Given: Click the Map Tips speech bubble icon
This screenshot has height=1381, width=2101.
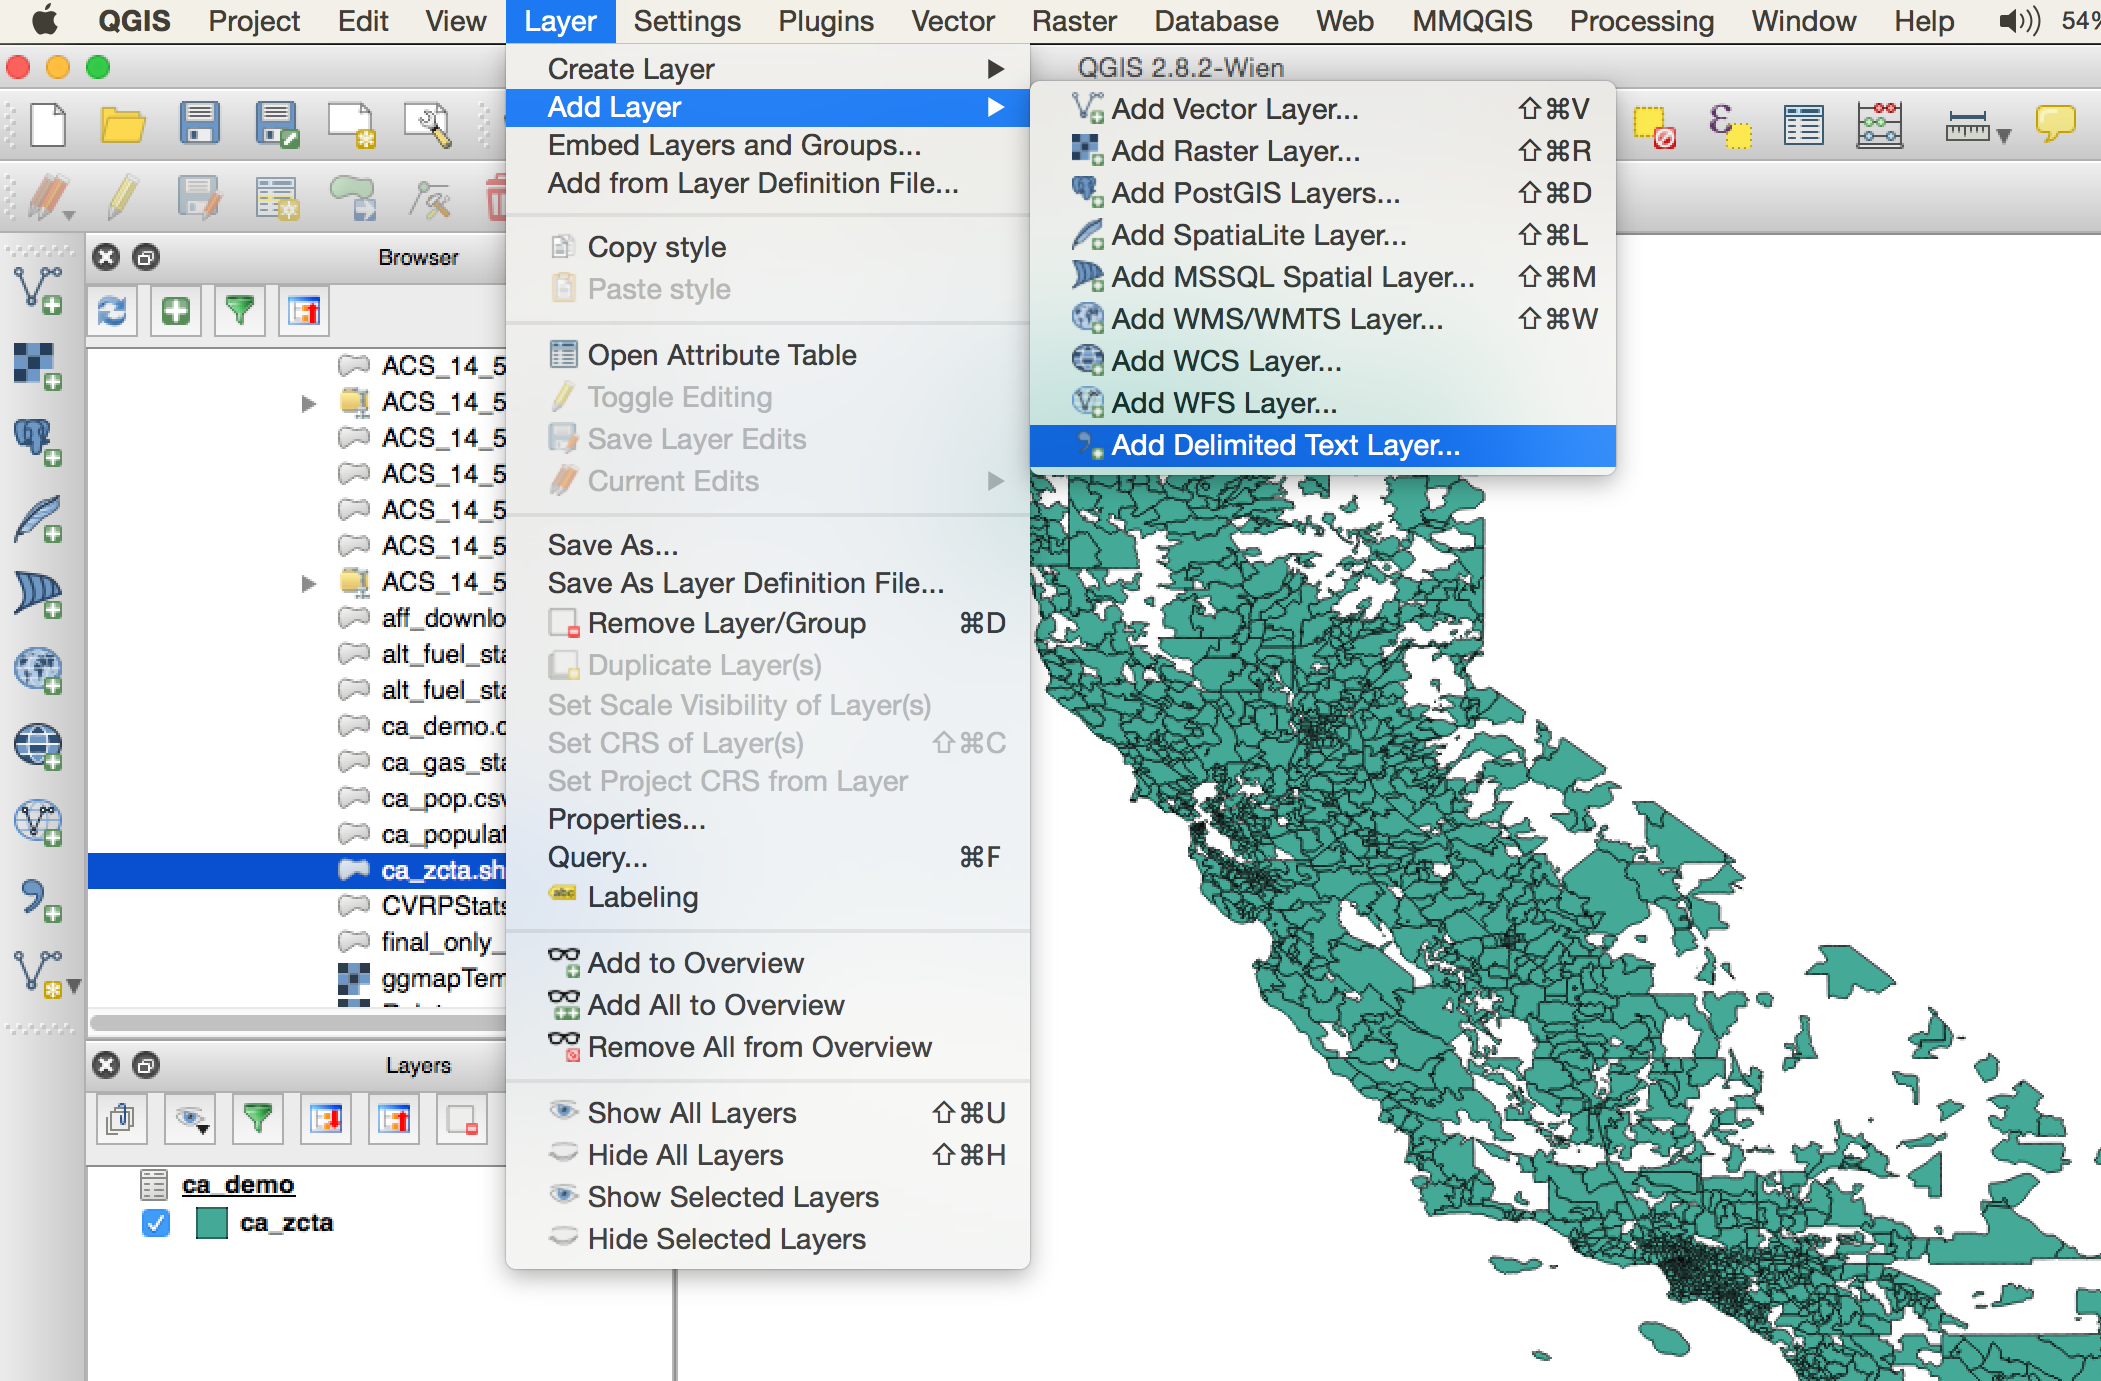Looking at the screenshot, I should coord(2055,124).
